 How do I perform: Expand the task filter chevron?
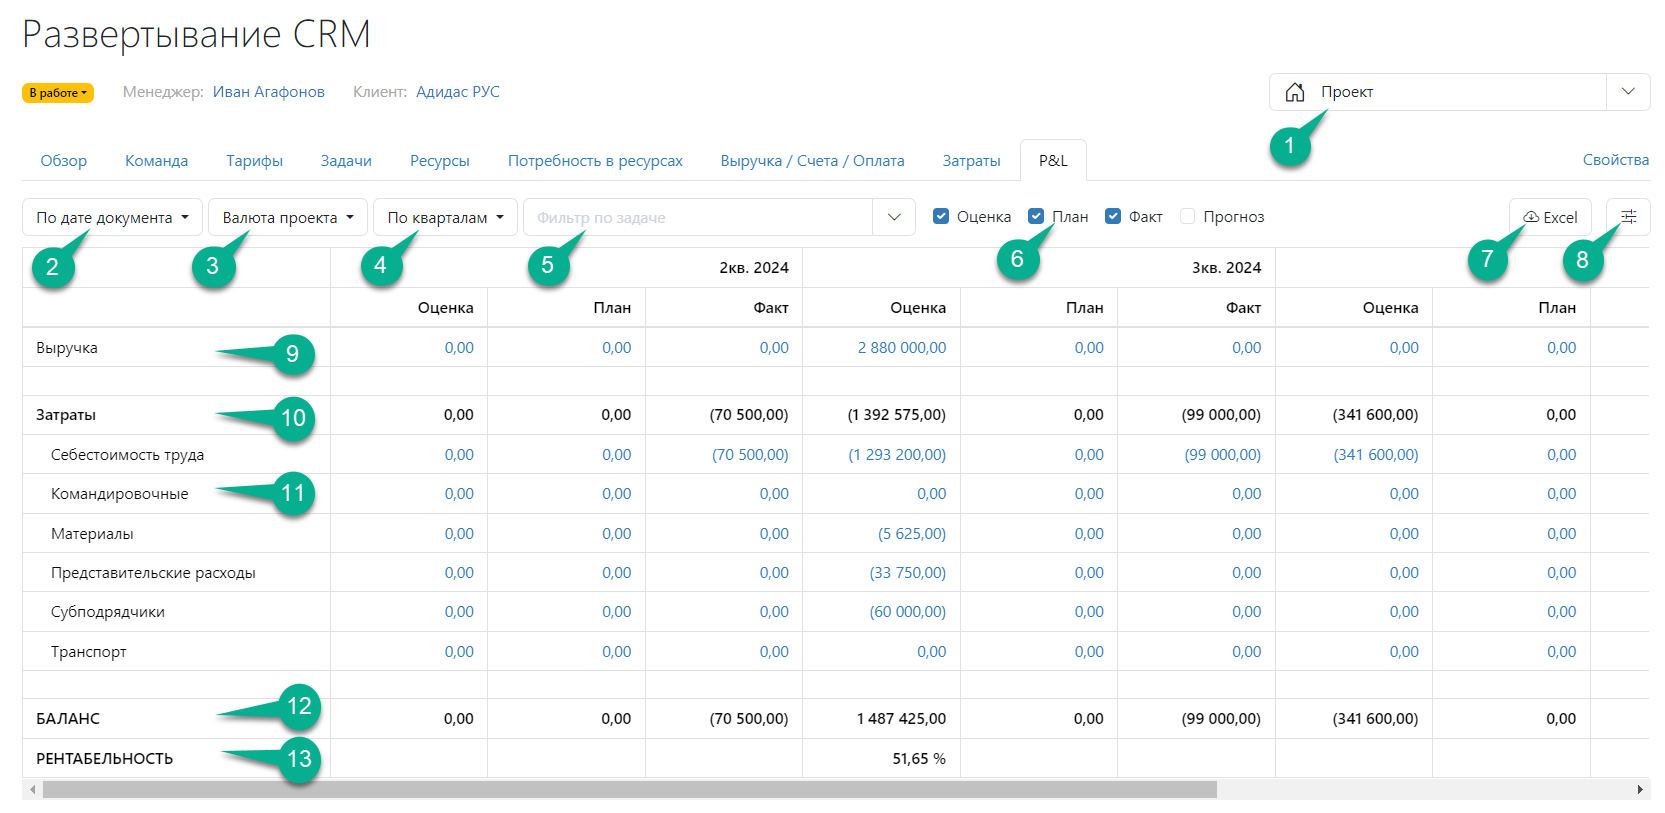894,217
